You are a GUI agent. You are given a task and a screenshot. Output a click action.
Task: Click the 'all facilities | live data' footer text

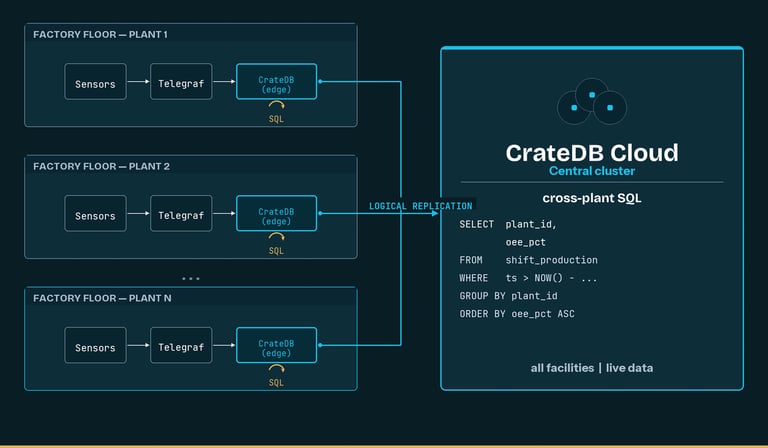tap(592, 368)
